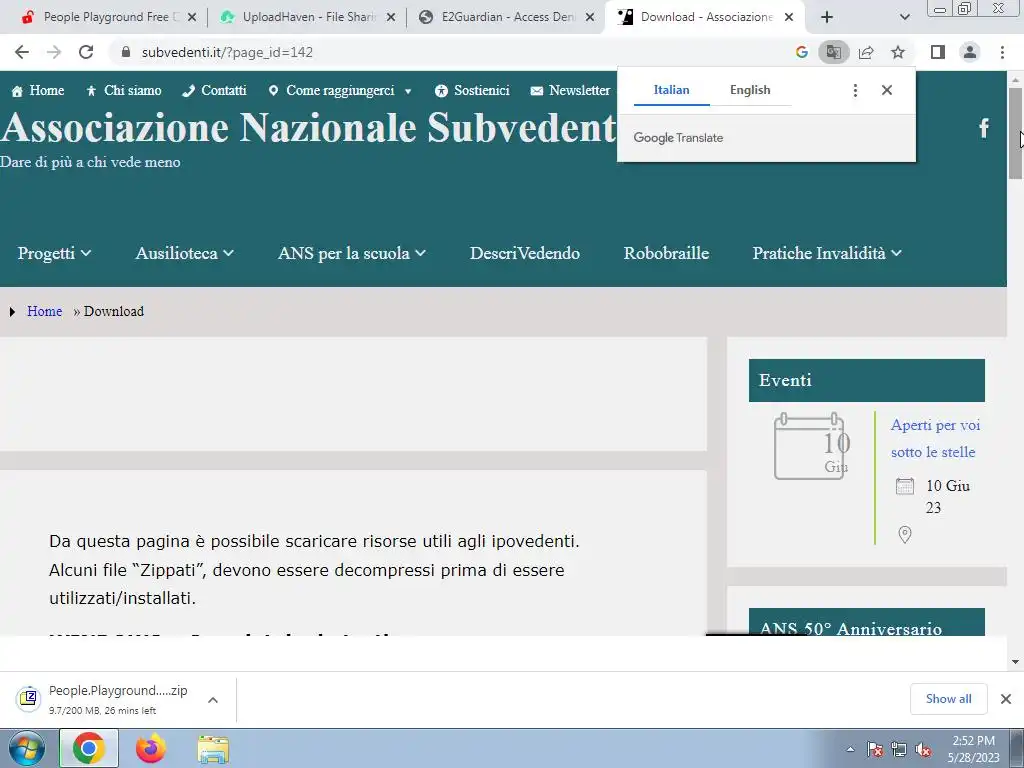
Task: Share this page icon
Action: [x=866, y=52]
